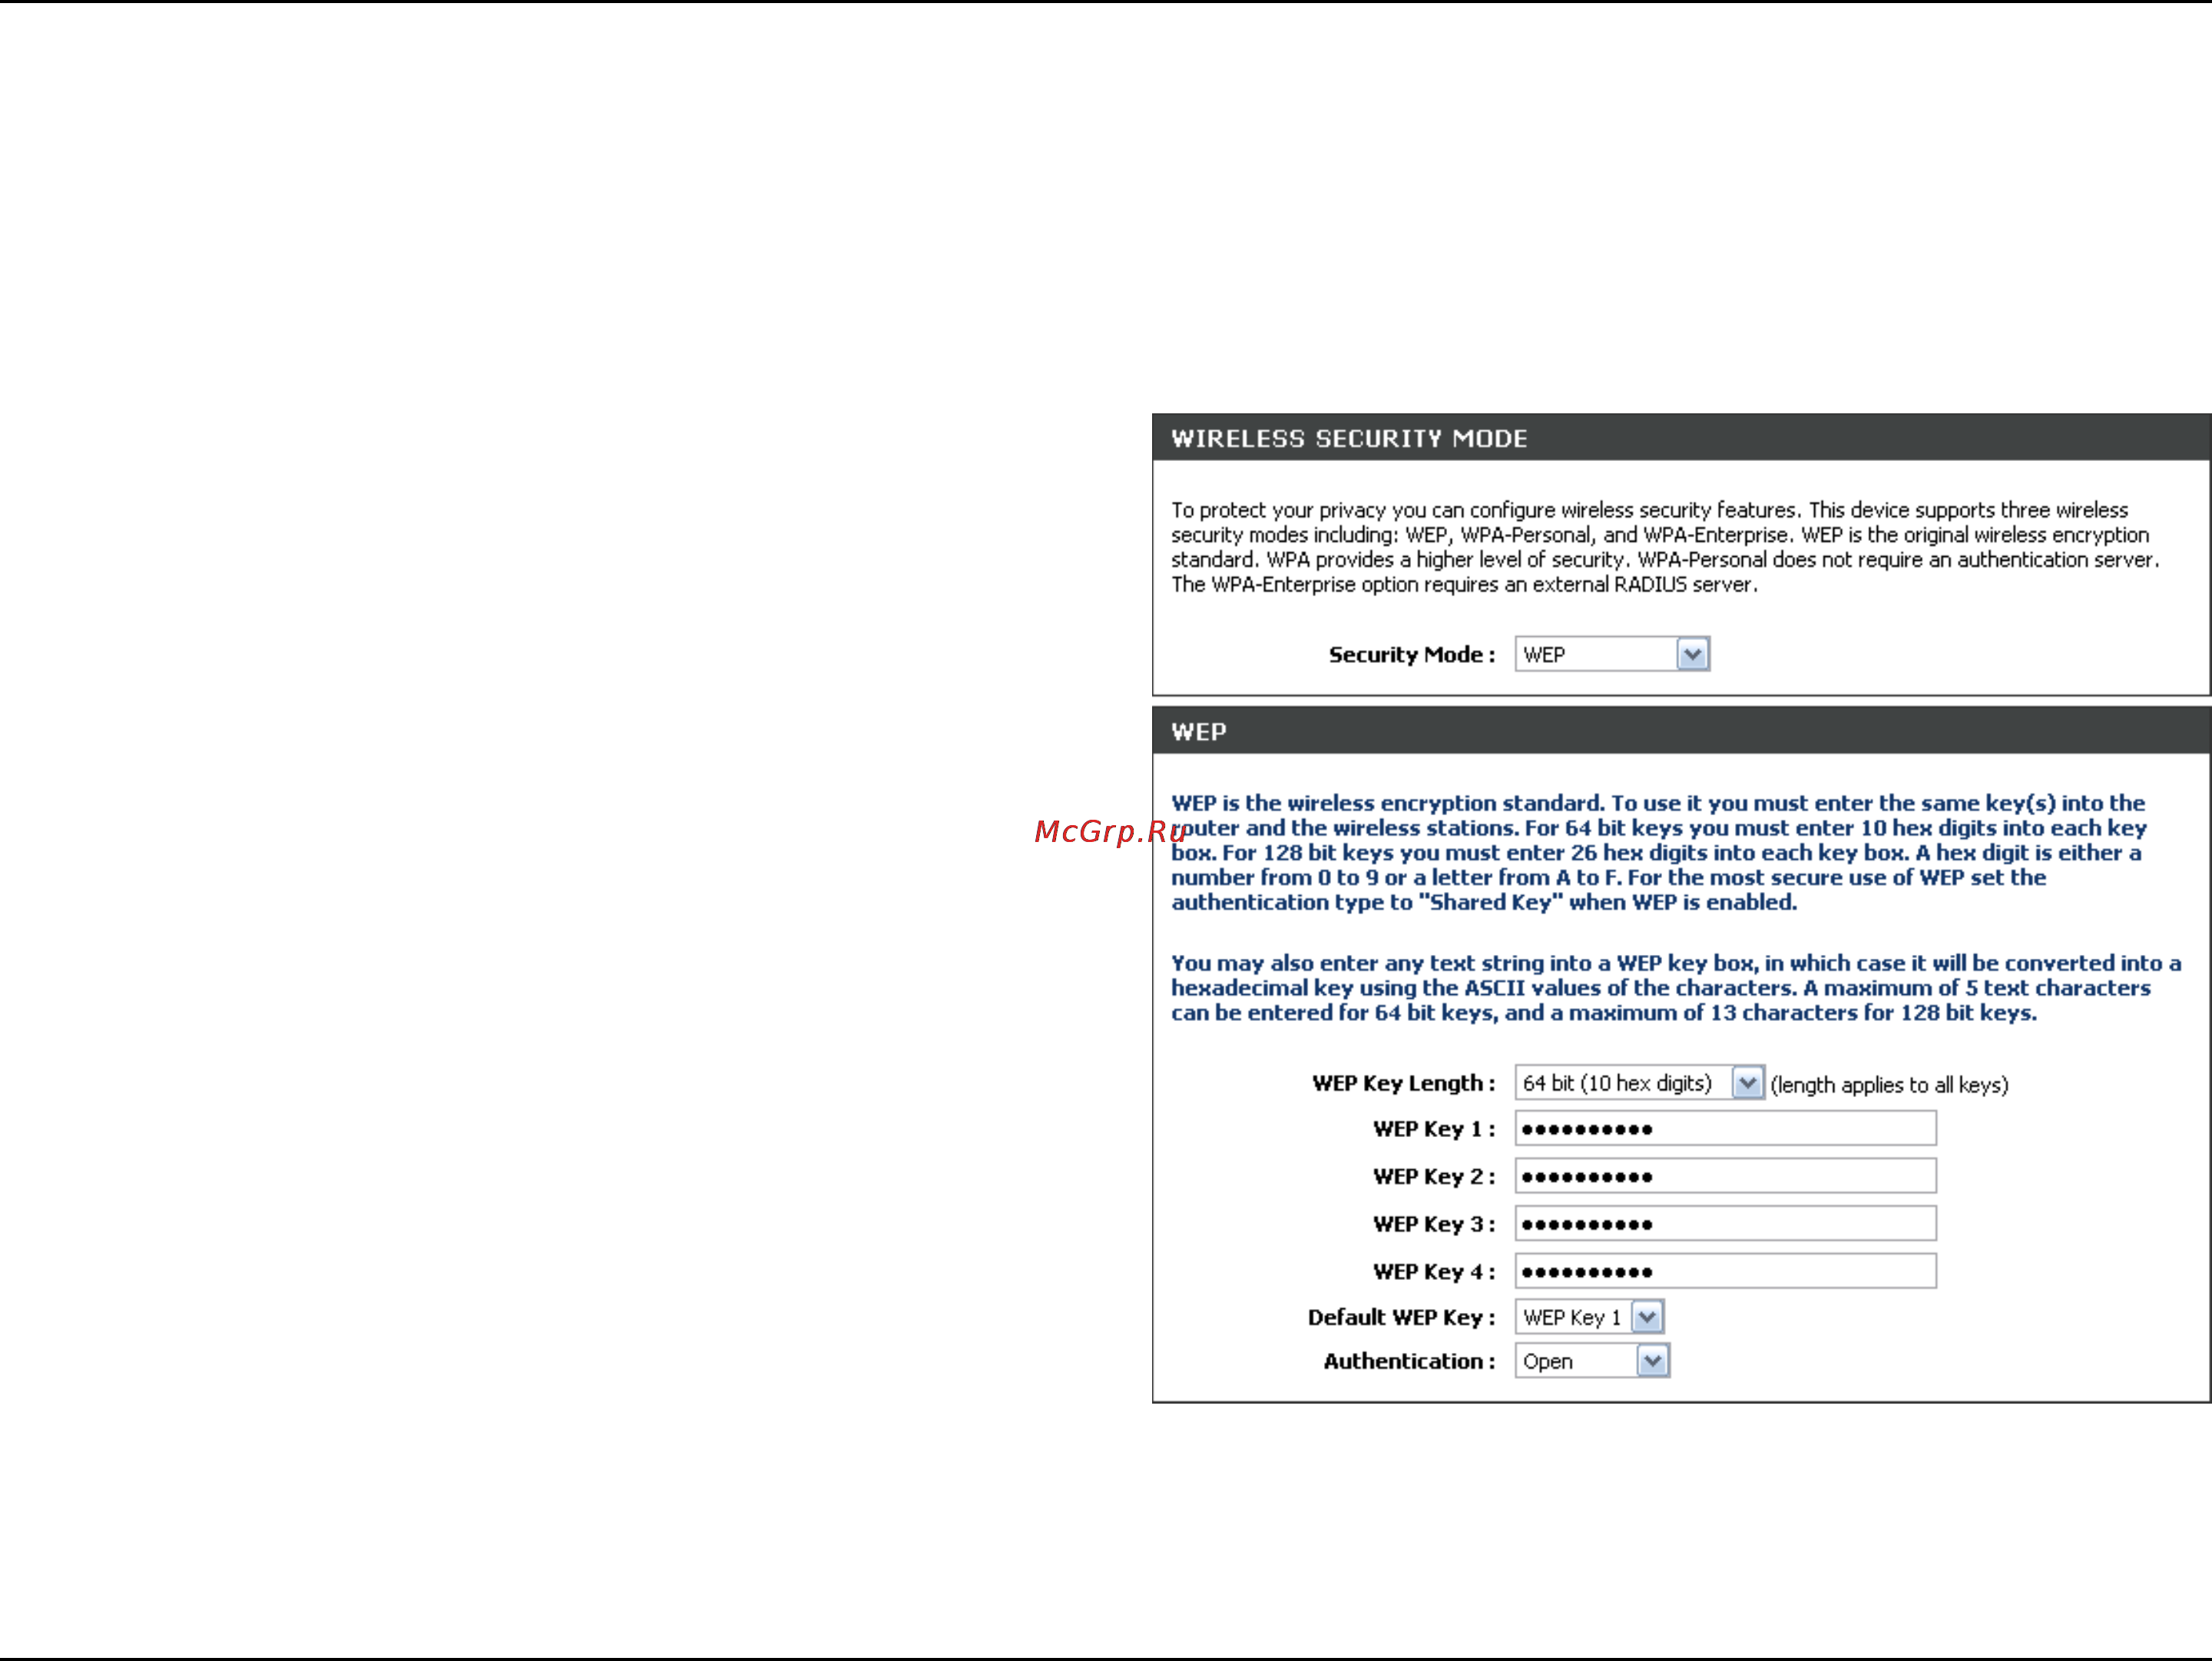Select the WEP Key 3 password field
The width and height of the screenshot is (2212, 1661).
[x=1725, y=1224]
